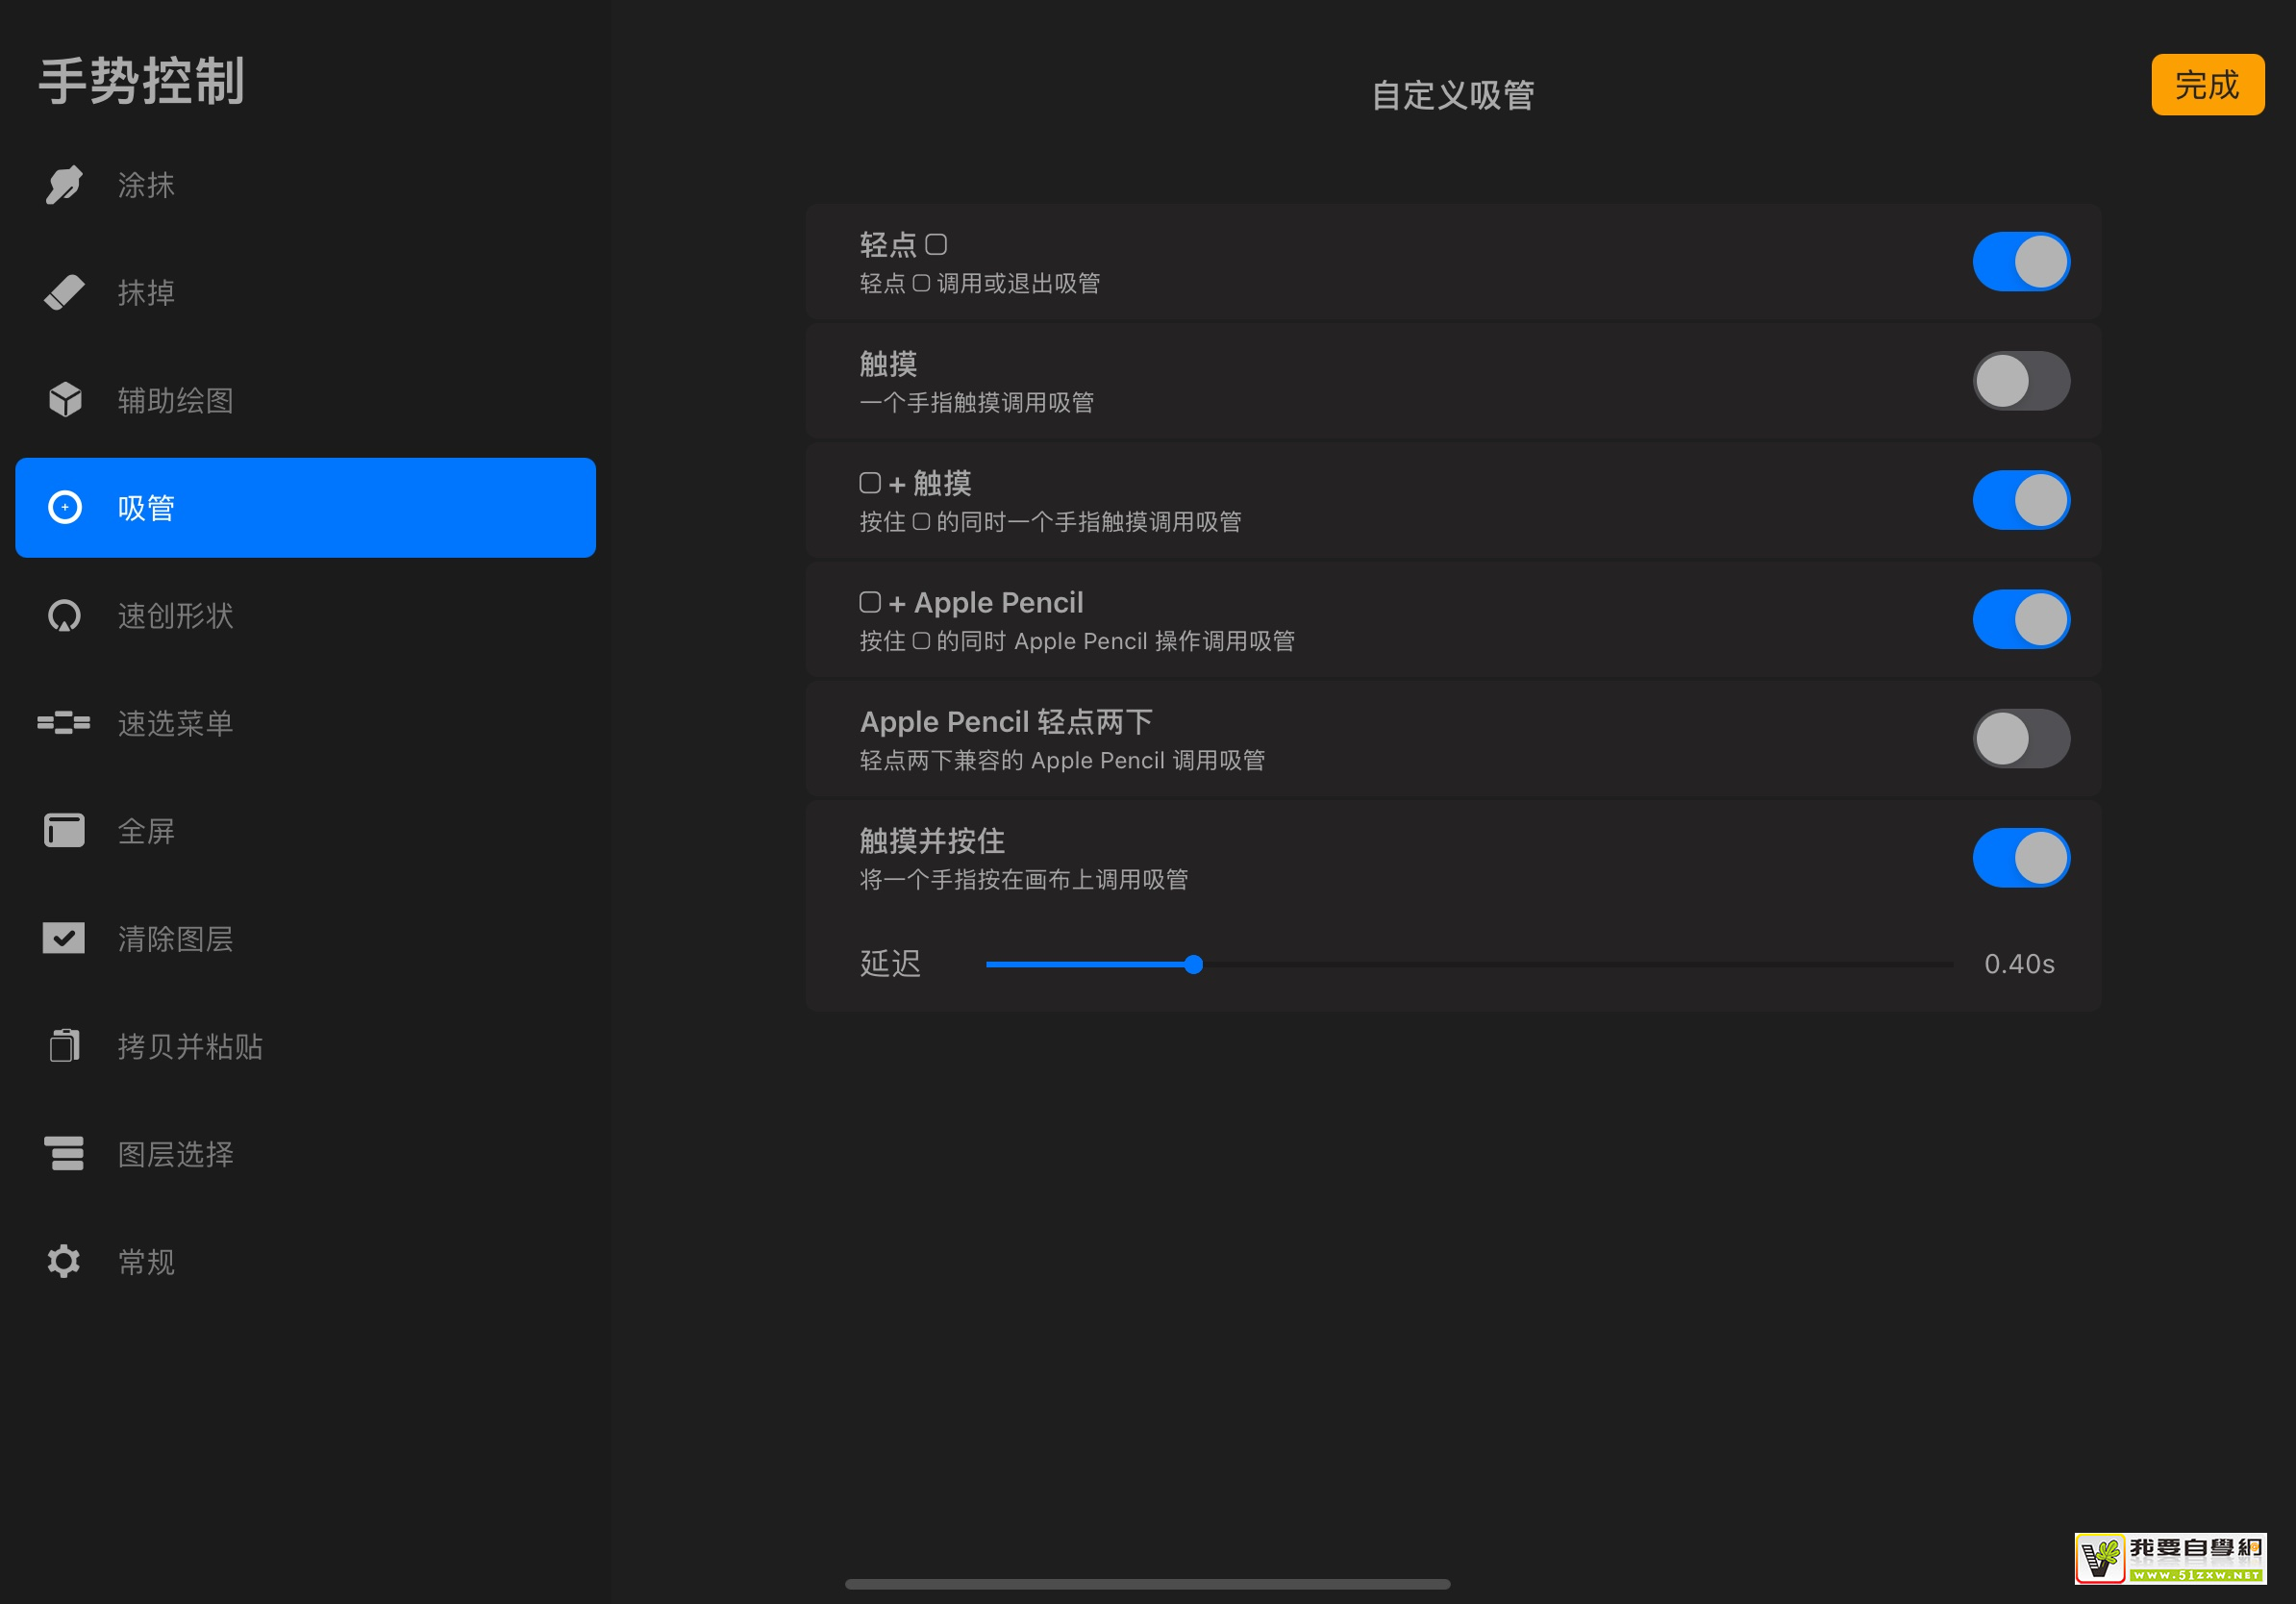Viewport: 2296px width, 1604px height.
Task: Disable the 轻点 ☐ eyedropper toggle
Action: click(2020, 260)
